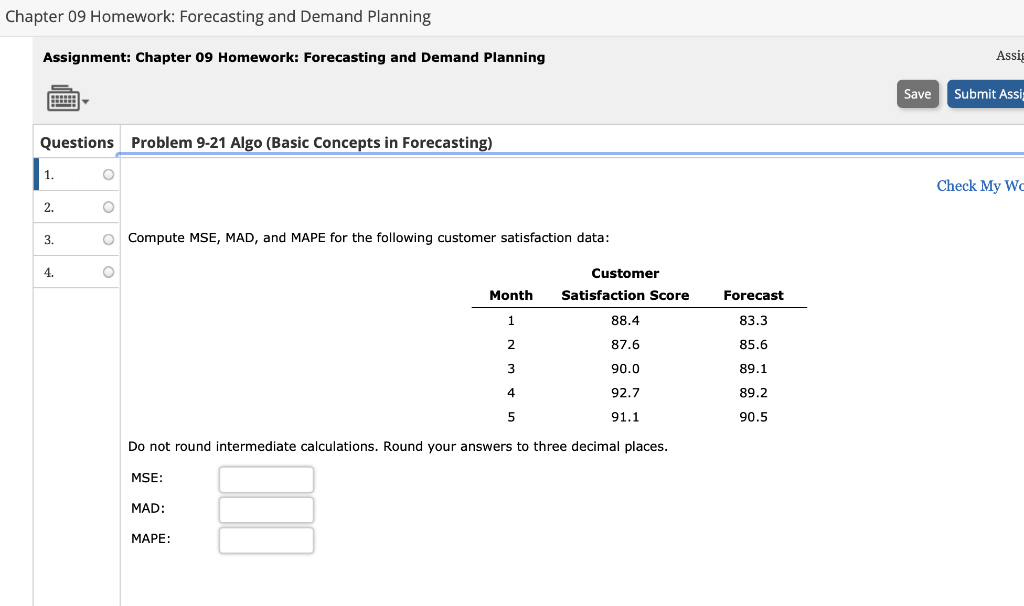The image size is (1024, 606).
Task: Click inside the MAPE answer field
Action: [266, 540]
